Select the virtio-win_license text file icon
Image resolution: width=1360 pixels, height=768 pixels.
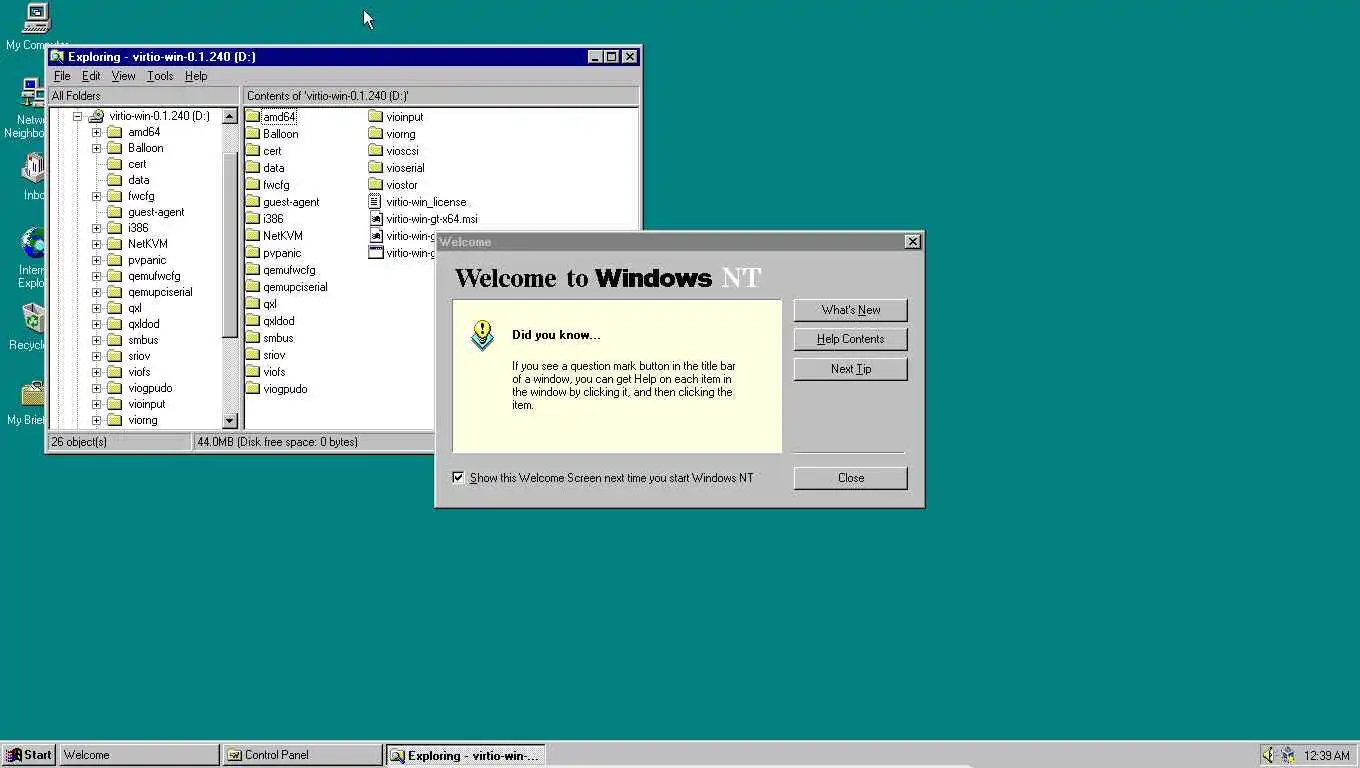tap(376, 202)
